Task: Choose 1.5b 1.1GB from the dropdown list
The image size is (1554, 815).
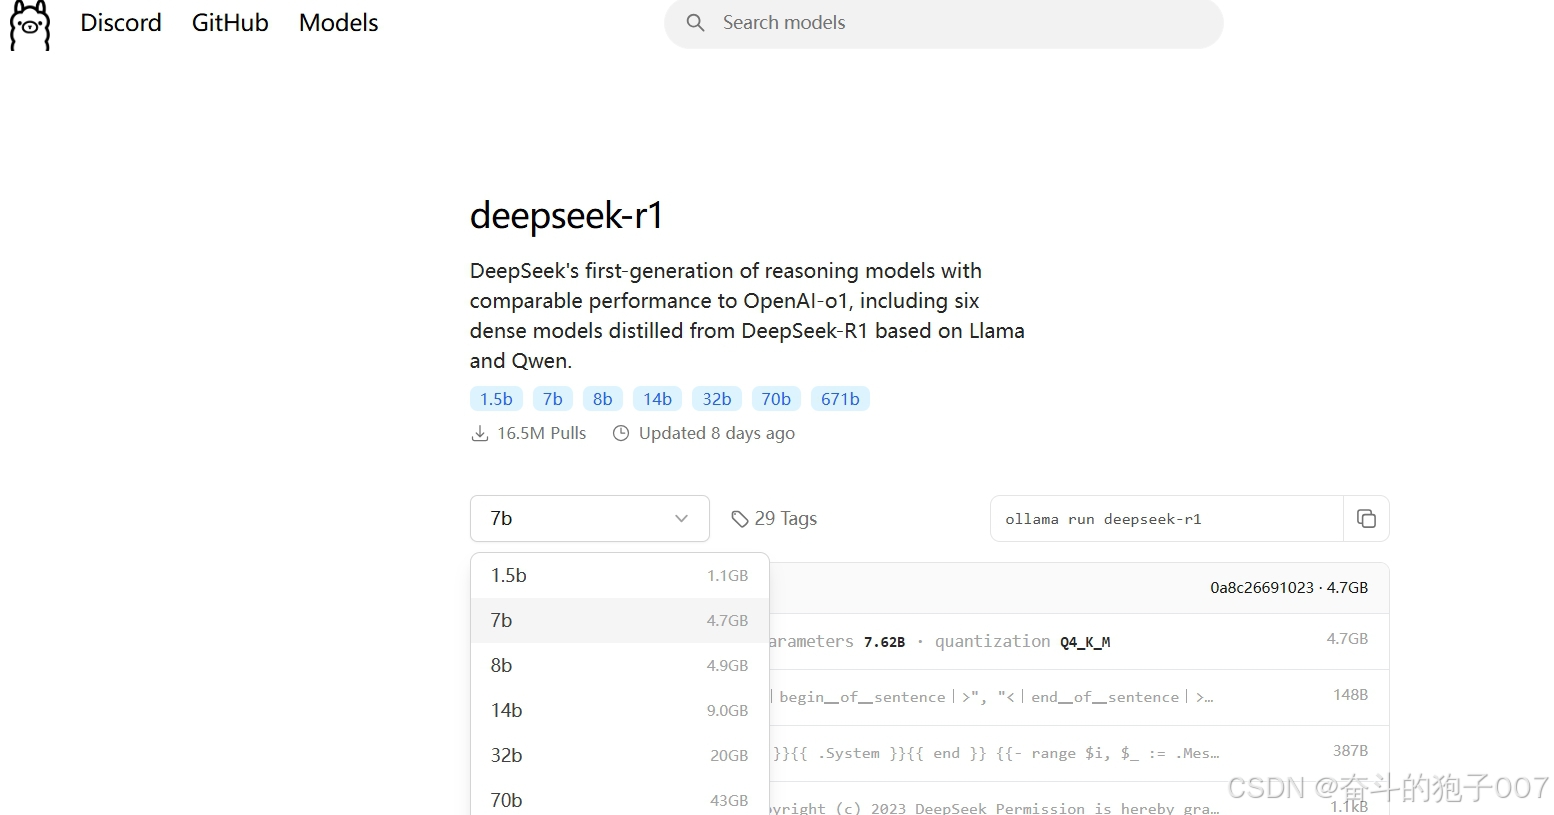Action: (620, 575)
